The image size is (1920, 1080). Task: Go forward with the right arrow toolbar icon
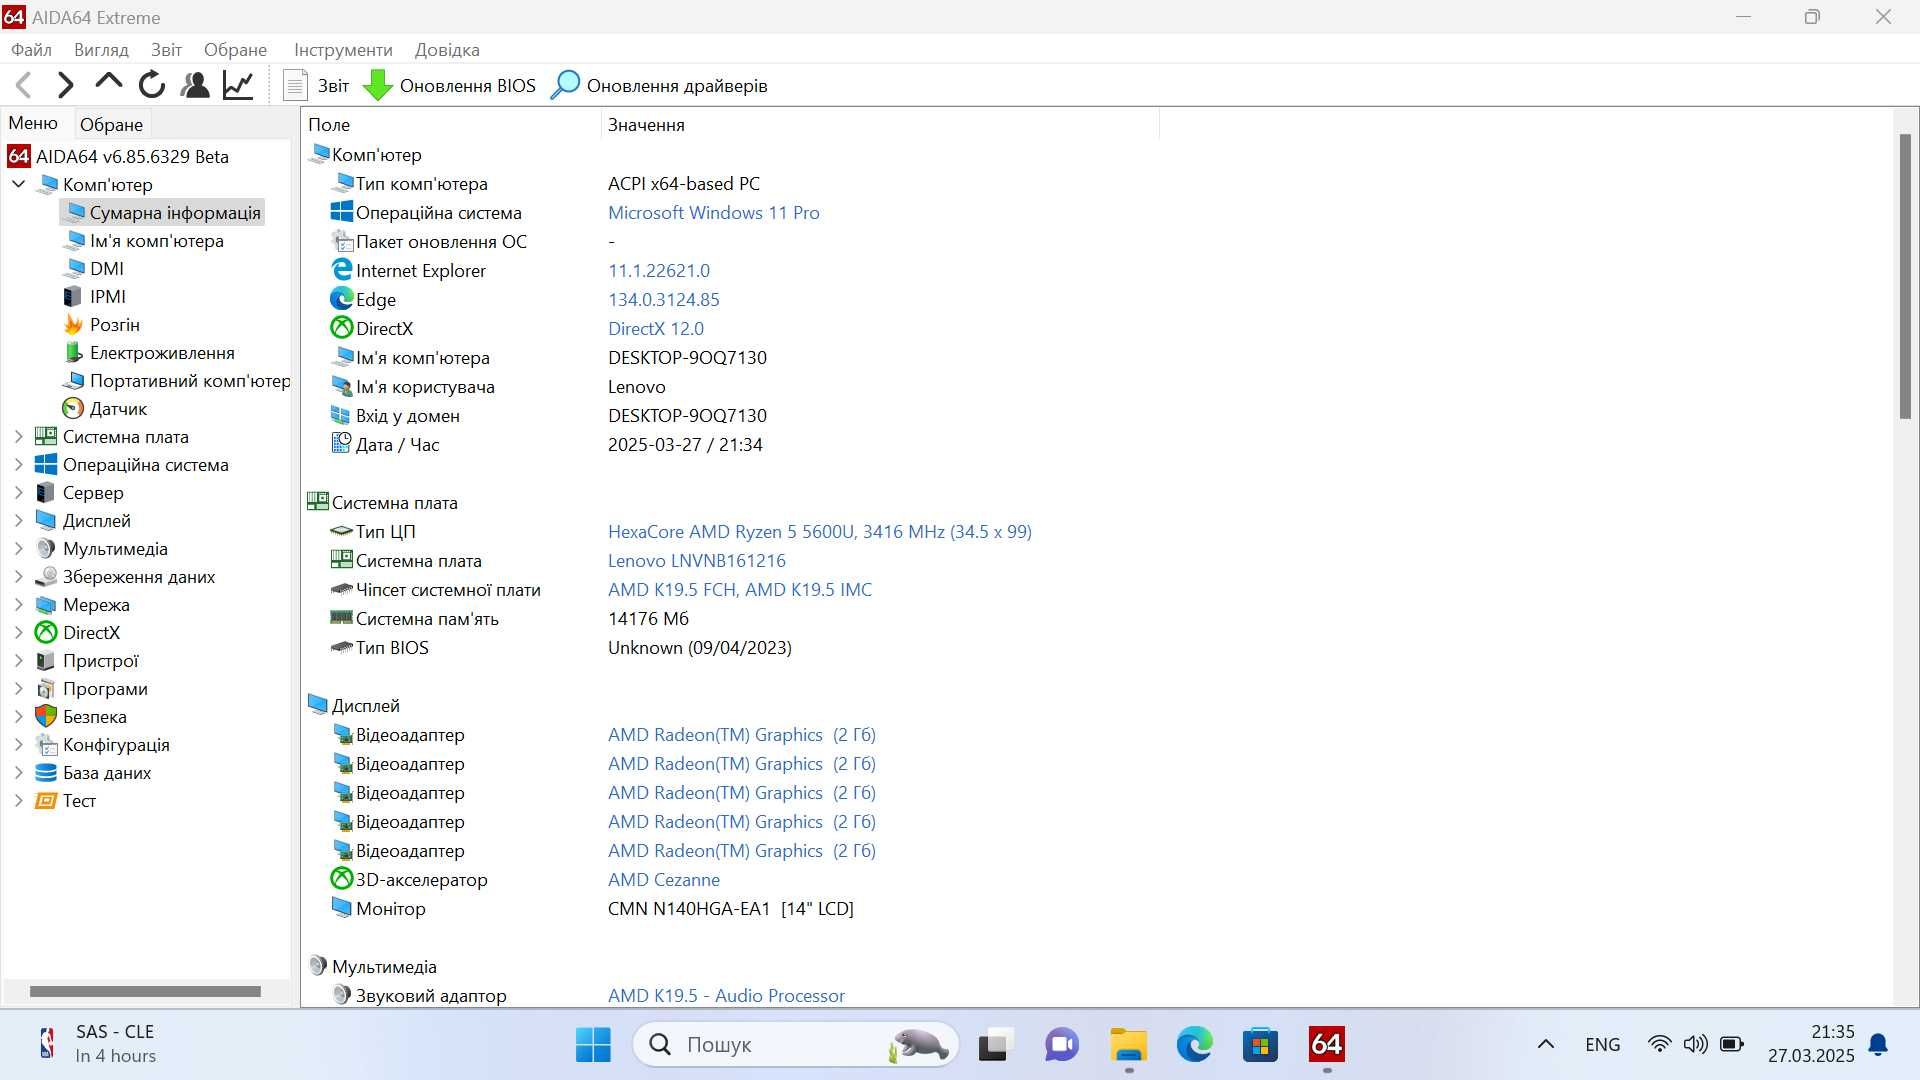[66, 86]
